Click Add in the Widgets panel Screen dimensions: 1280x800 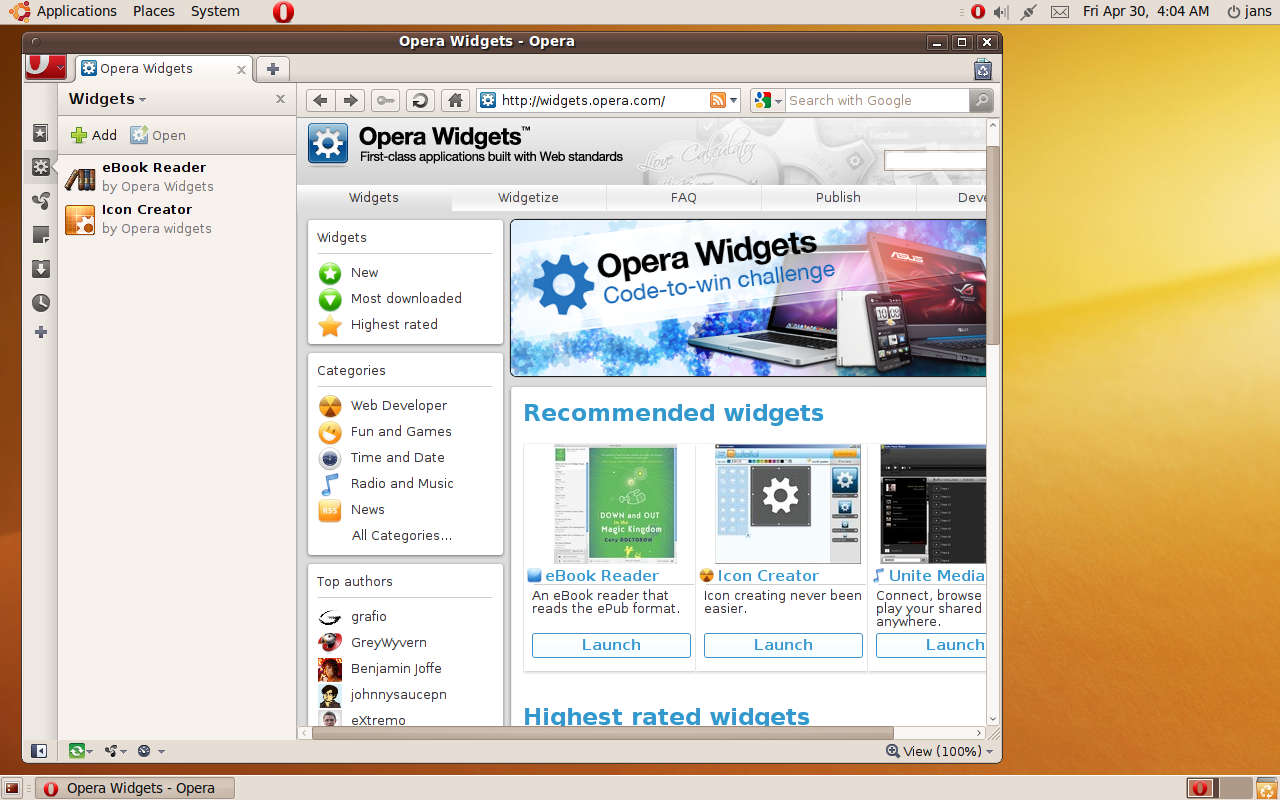pos(94,135)
